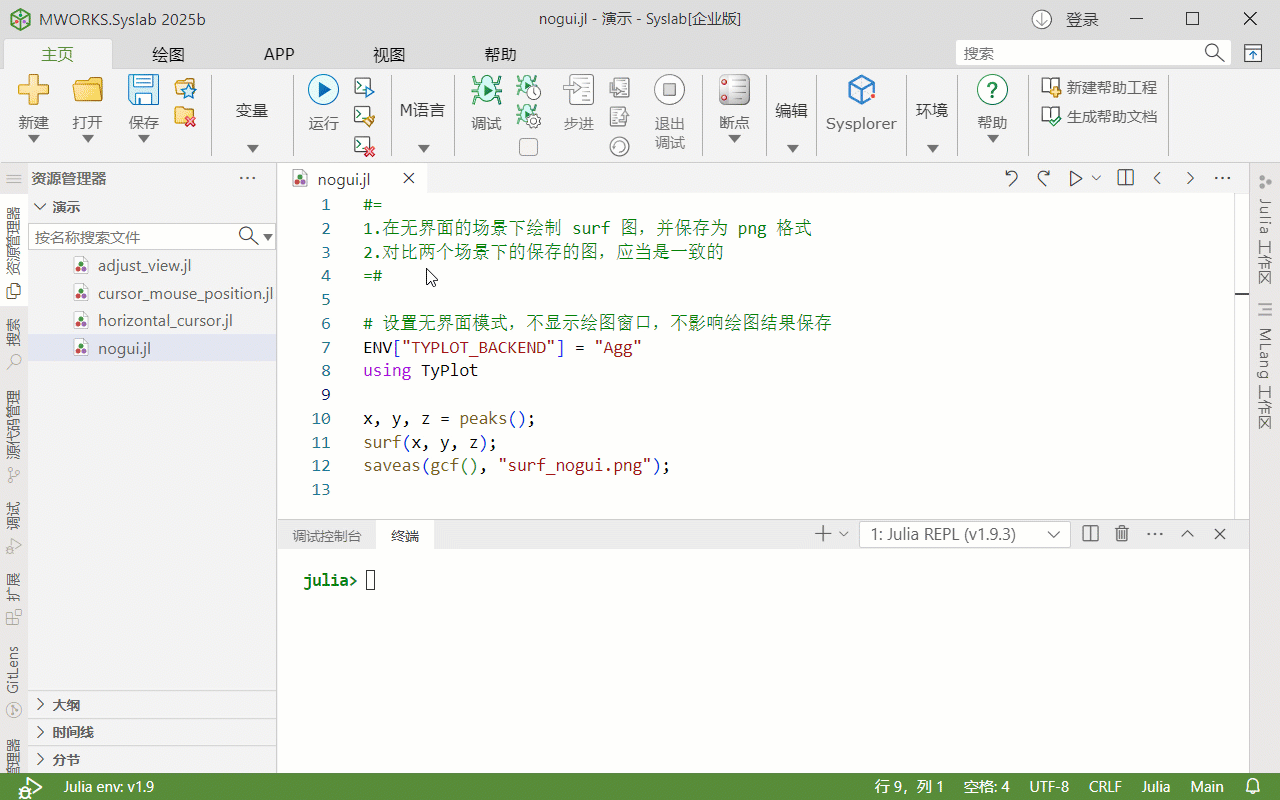Click the folder with red X icon
Screen dimensions: 1280x800
coord(185,116)
